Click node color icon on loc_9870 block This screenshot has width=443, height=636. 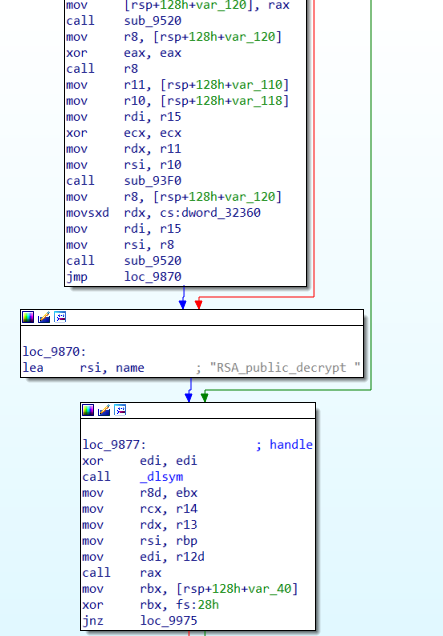pos(28,317)
